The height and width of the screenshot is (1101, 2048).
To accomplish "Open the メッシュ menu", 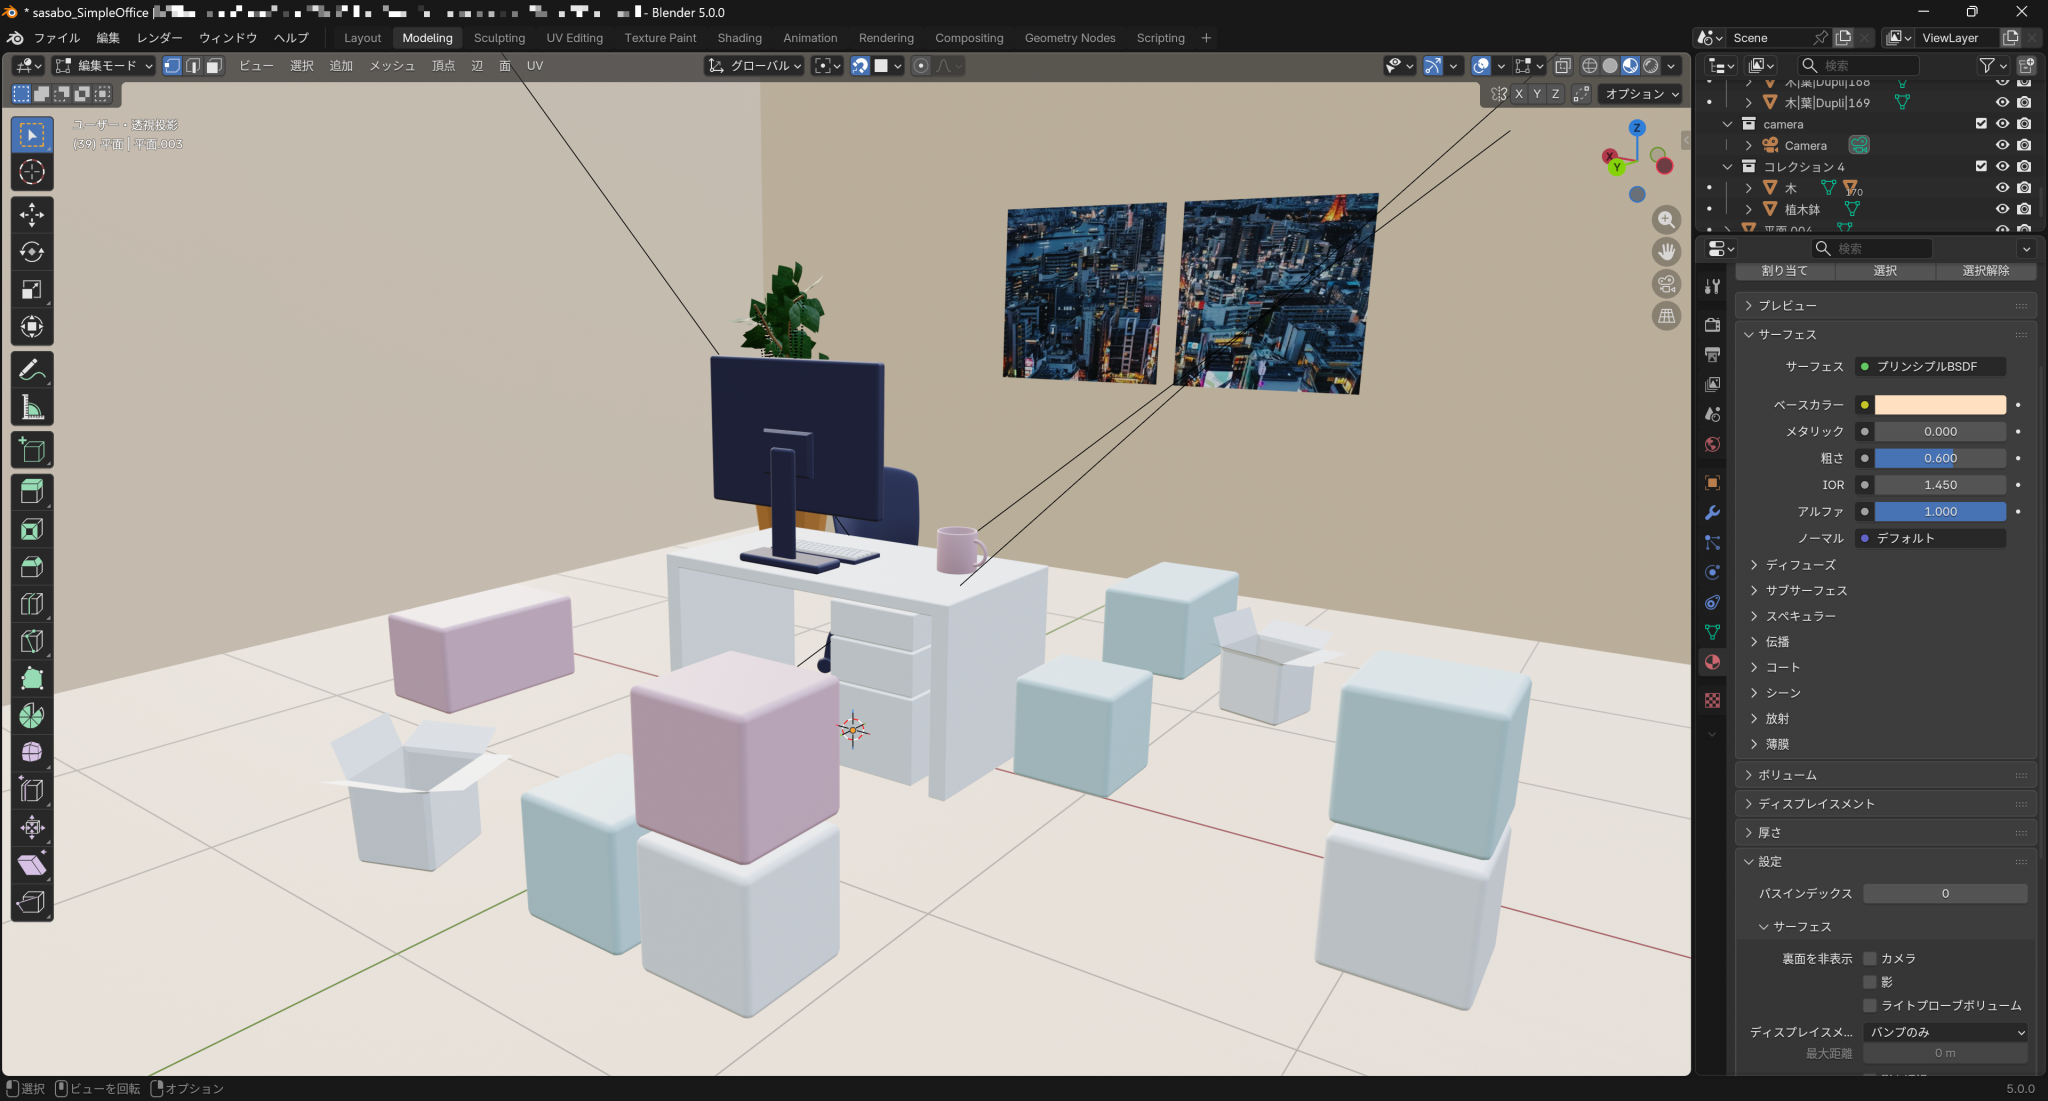I will point(392,66).
